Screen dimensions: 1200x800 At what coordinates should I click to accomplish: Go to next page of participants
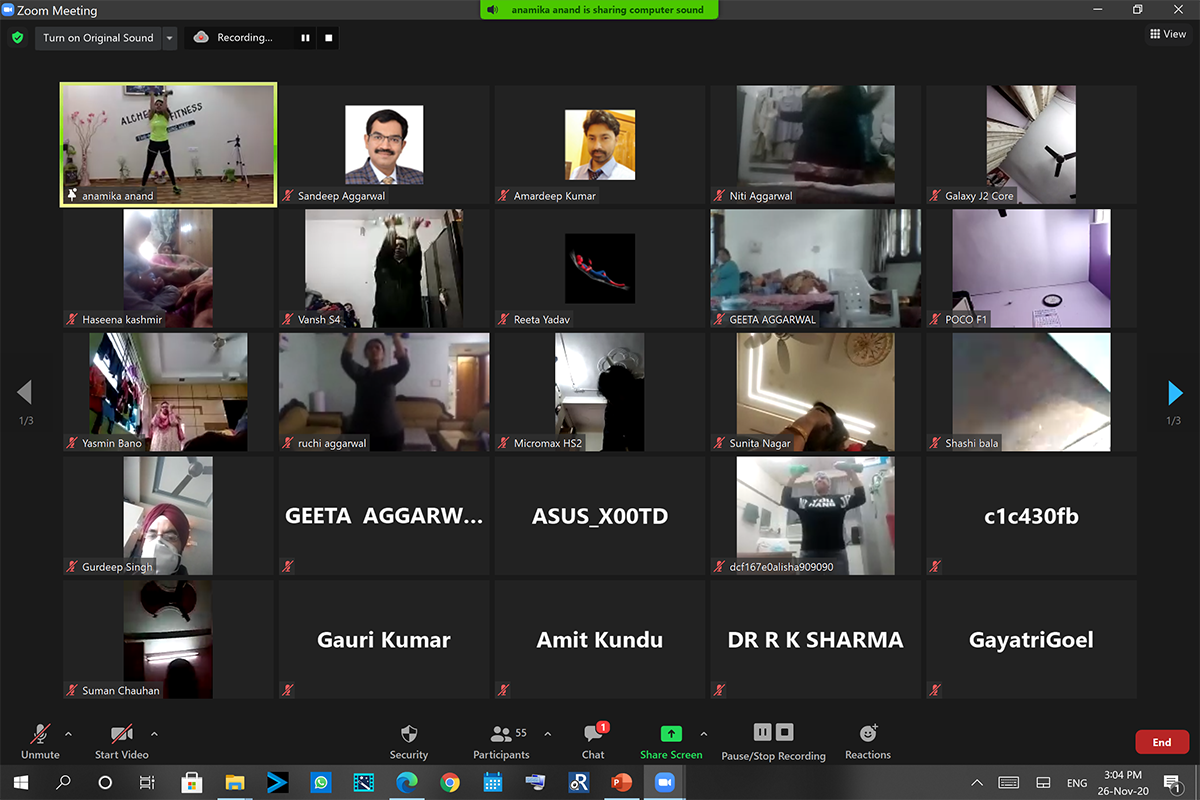click(1175, 393)
